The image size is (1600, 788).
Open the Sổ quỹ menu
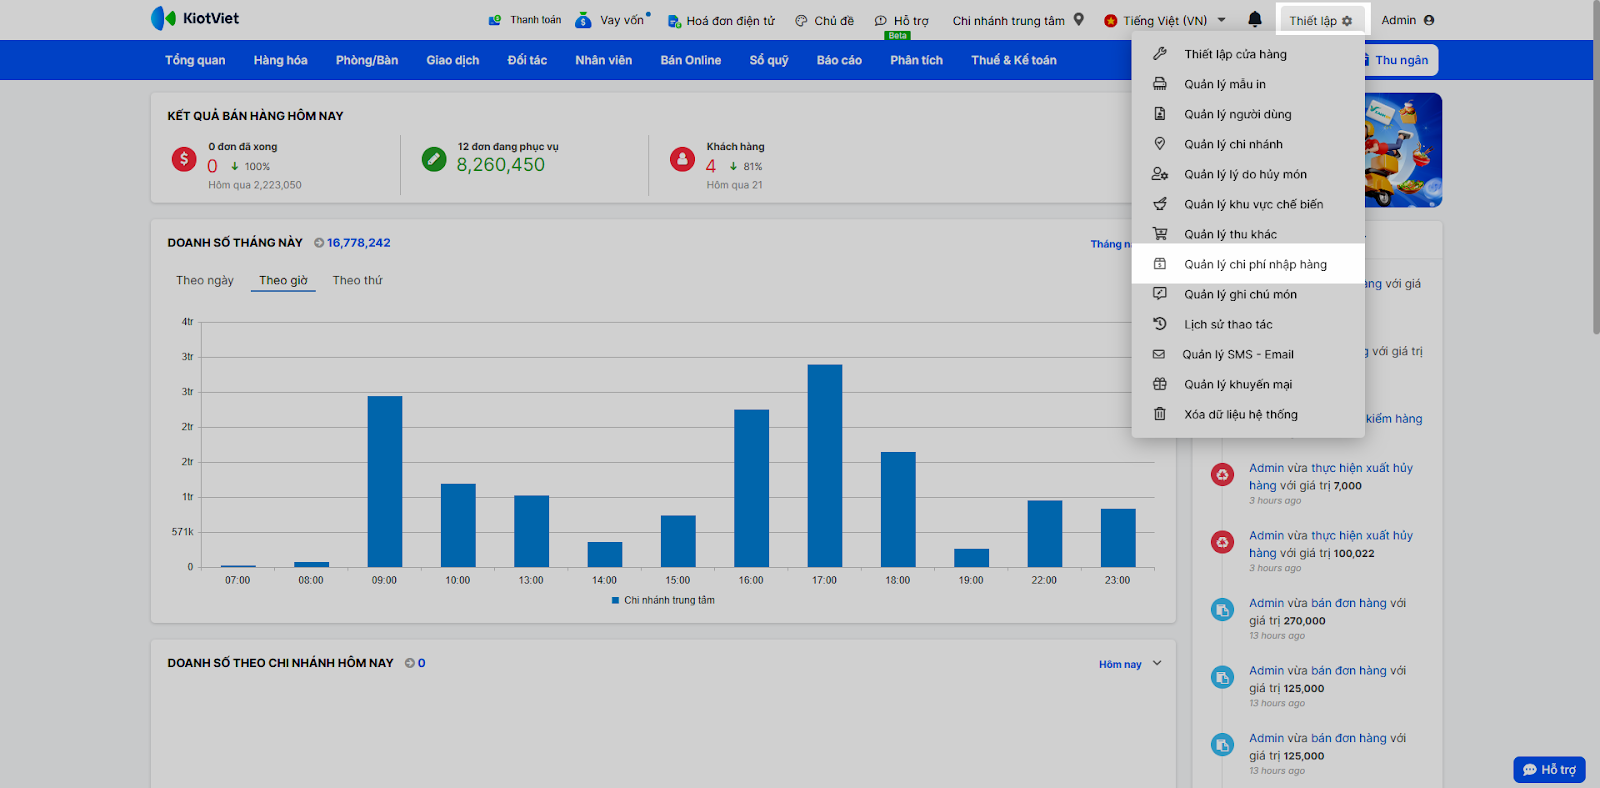click(769, 60)
